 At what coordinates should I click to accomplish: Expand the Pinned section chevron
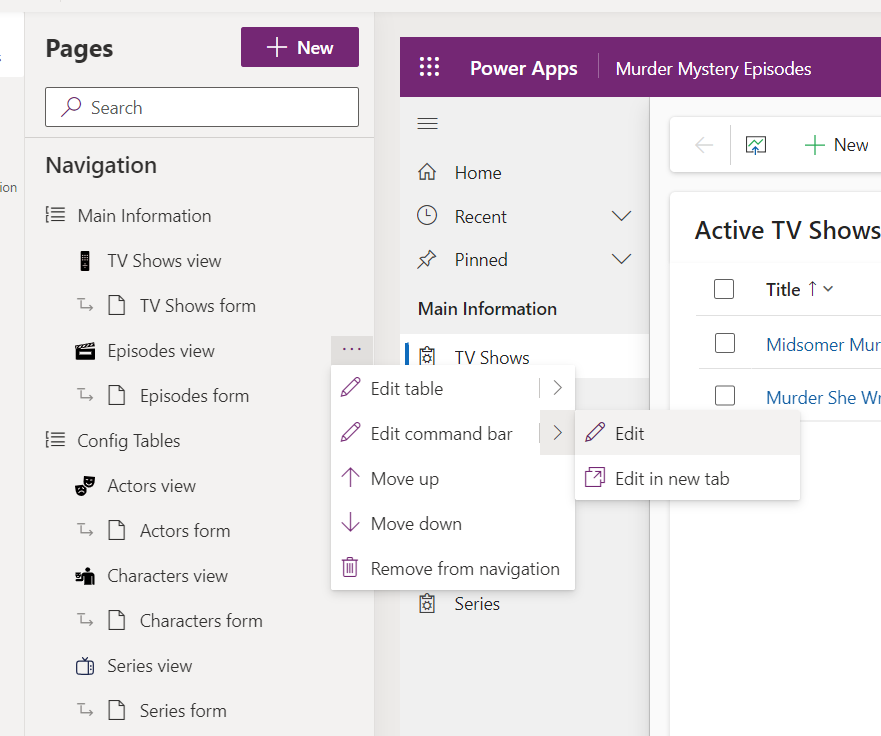click(621, 259)
